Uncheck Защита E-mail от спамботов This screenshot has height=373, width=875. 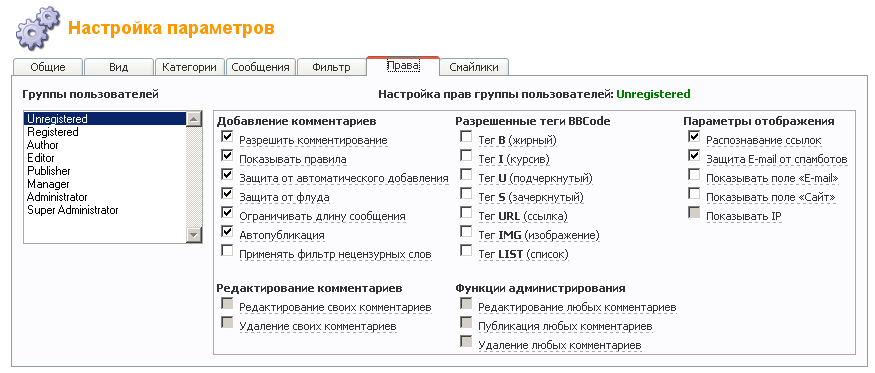click(x=694, y=156)
